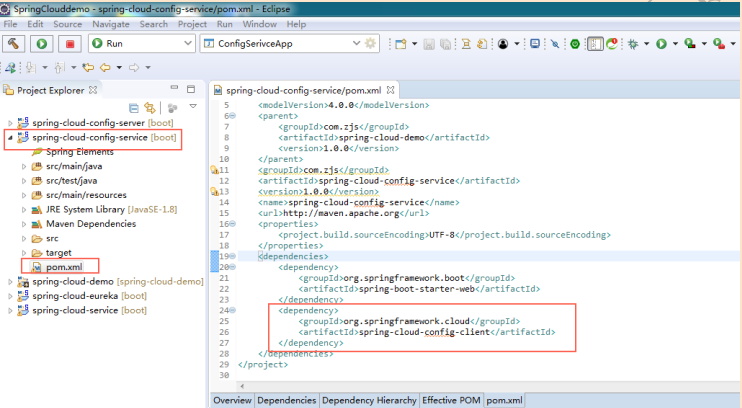Close the Project Explorer tab

click(93, 90)
